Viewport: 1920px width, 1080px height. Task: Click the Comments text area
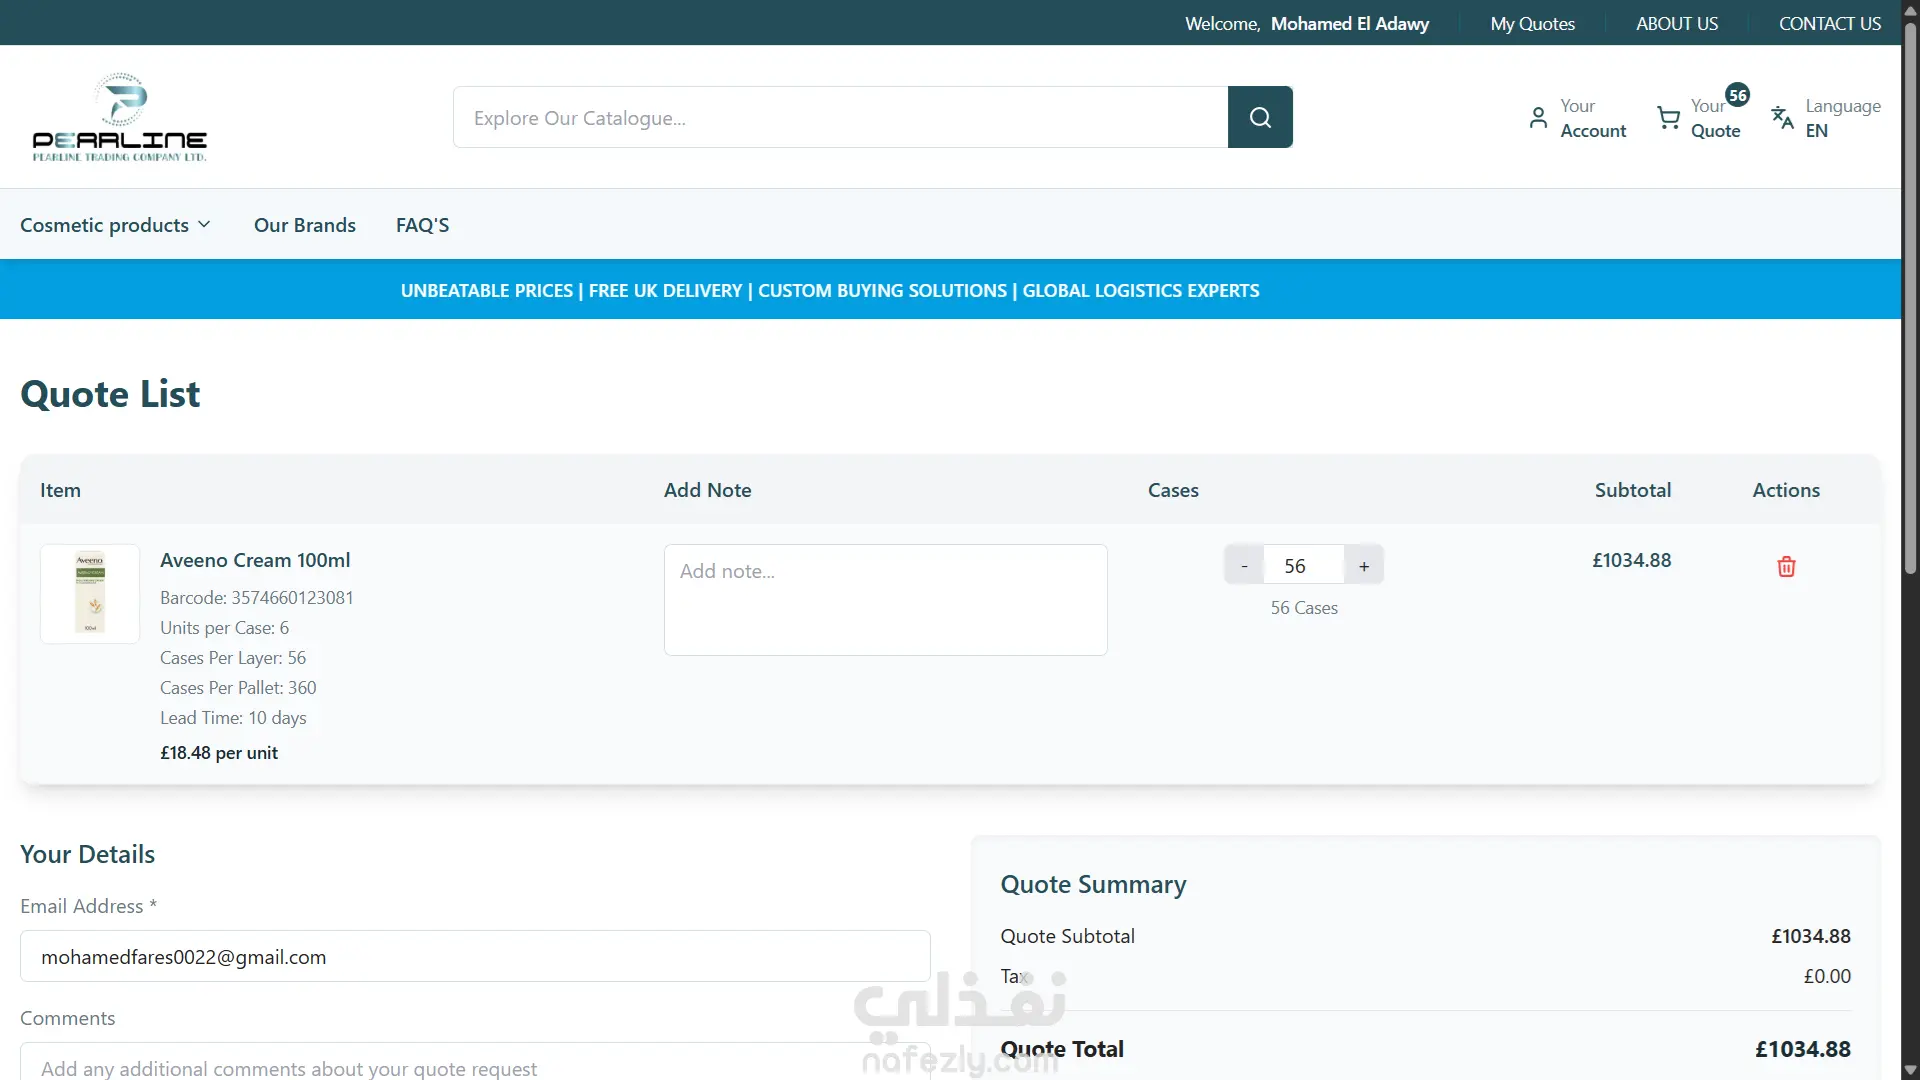coord(475,1061)
